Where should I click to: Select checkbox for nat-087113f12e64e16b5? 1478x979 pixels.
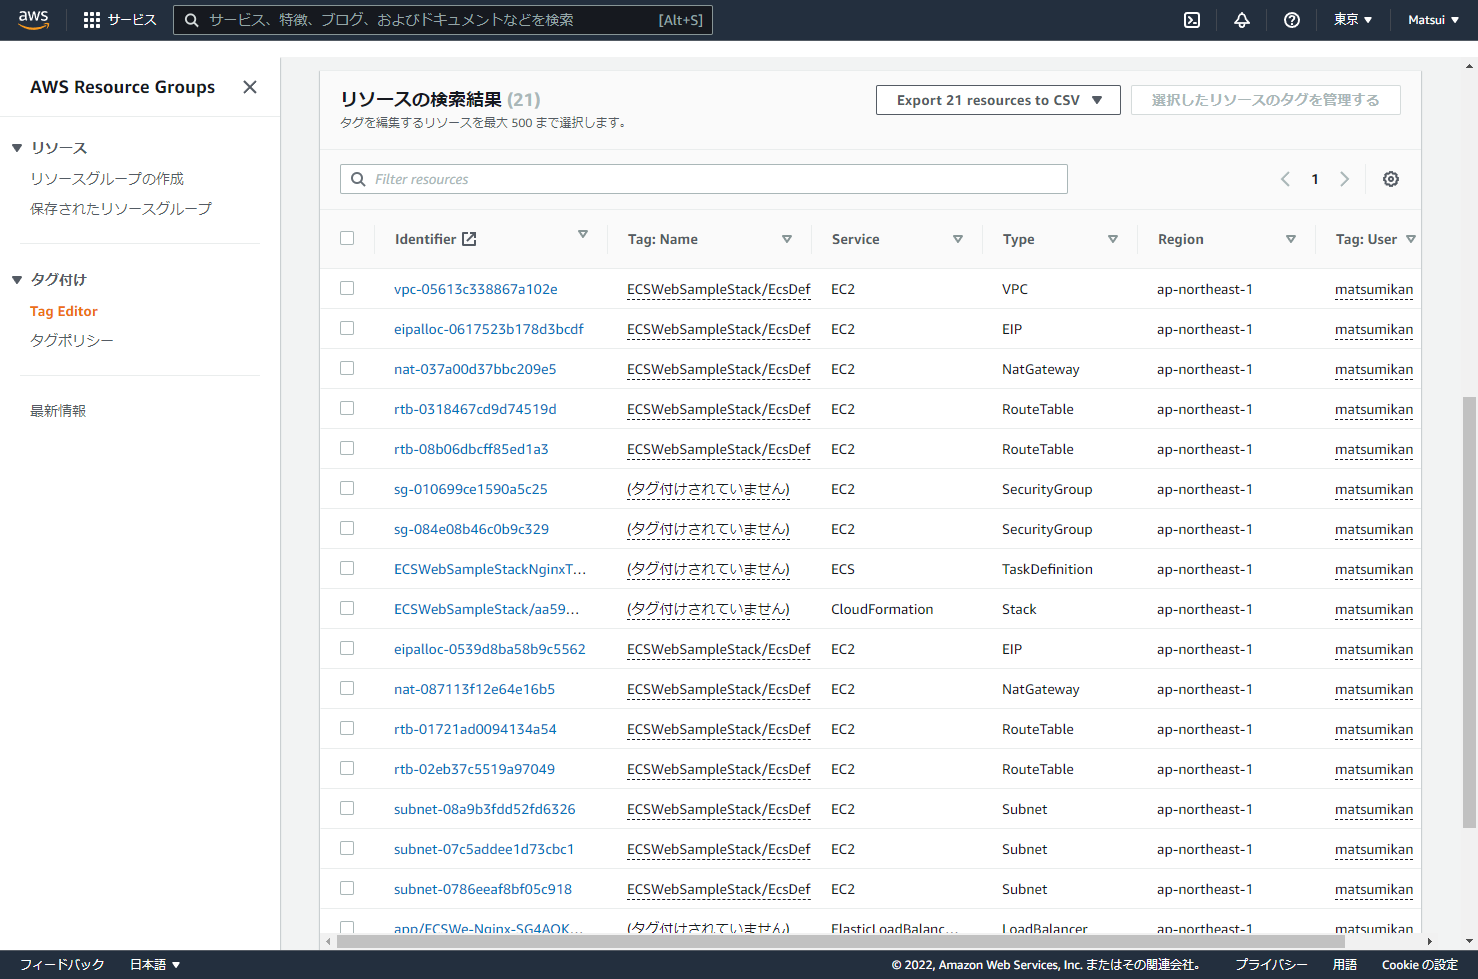click(x=347, y=688)
